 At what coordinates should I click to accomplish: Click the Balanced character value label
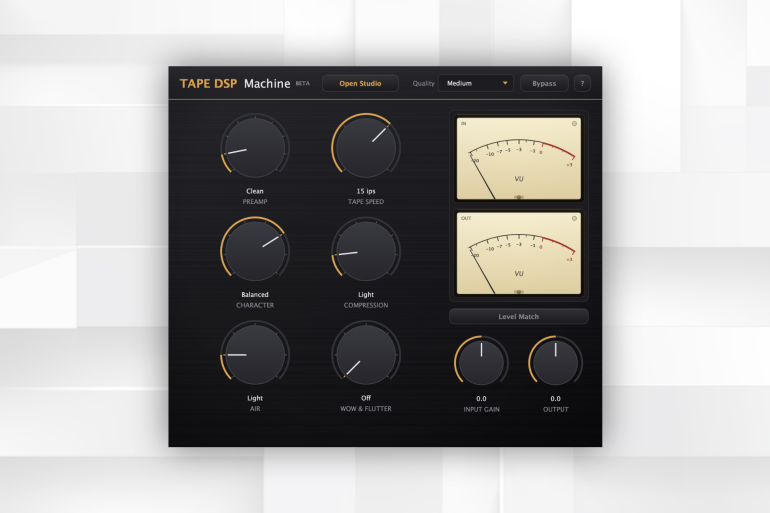255,295
